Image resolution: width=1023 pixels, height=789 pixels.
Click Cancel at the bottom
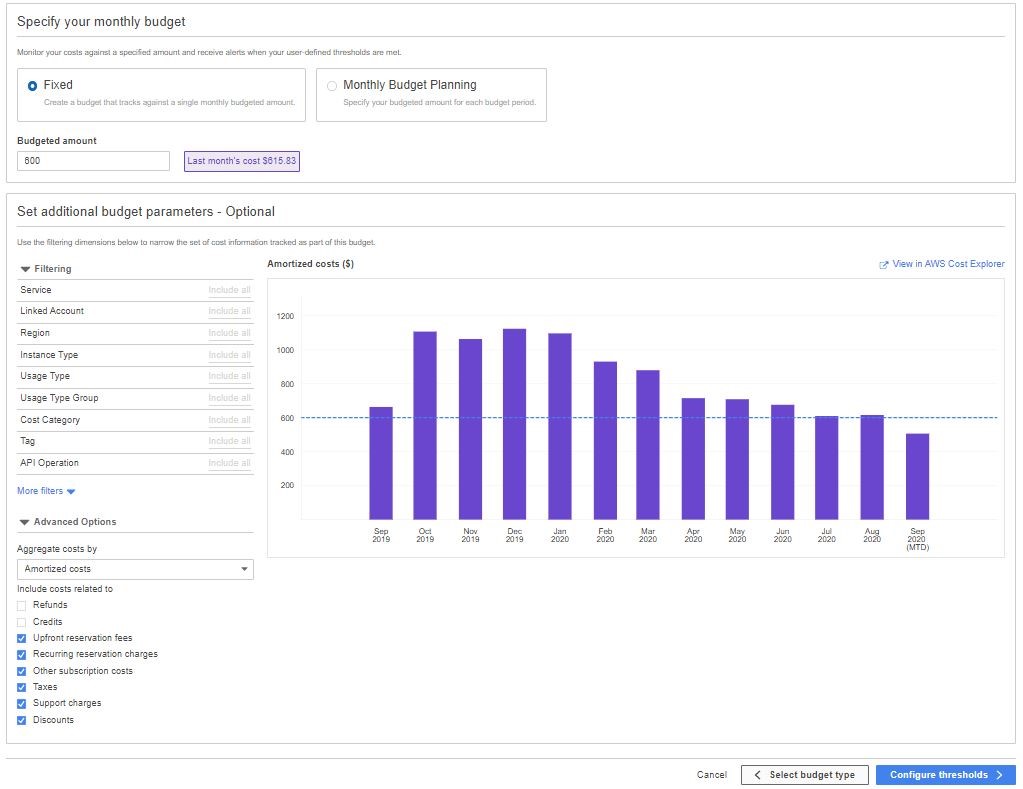pos(711,775)
